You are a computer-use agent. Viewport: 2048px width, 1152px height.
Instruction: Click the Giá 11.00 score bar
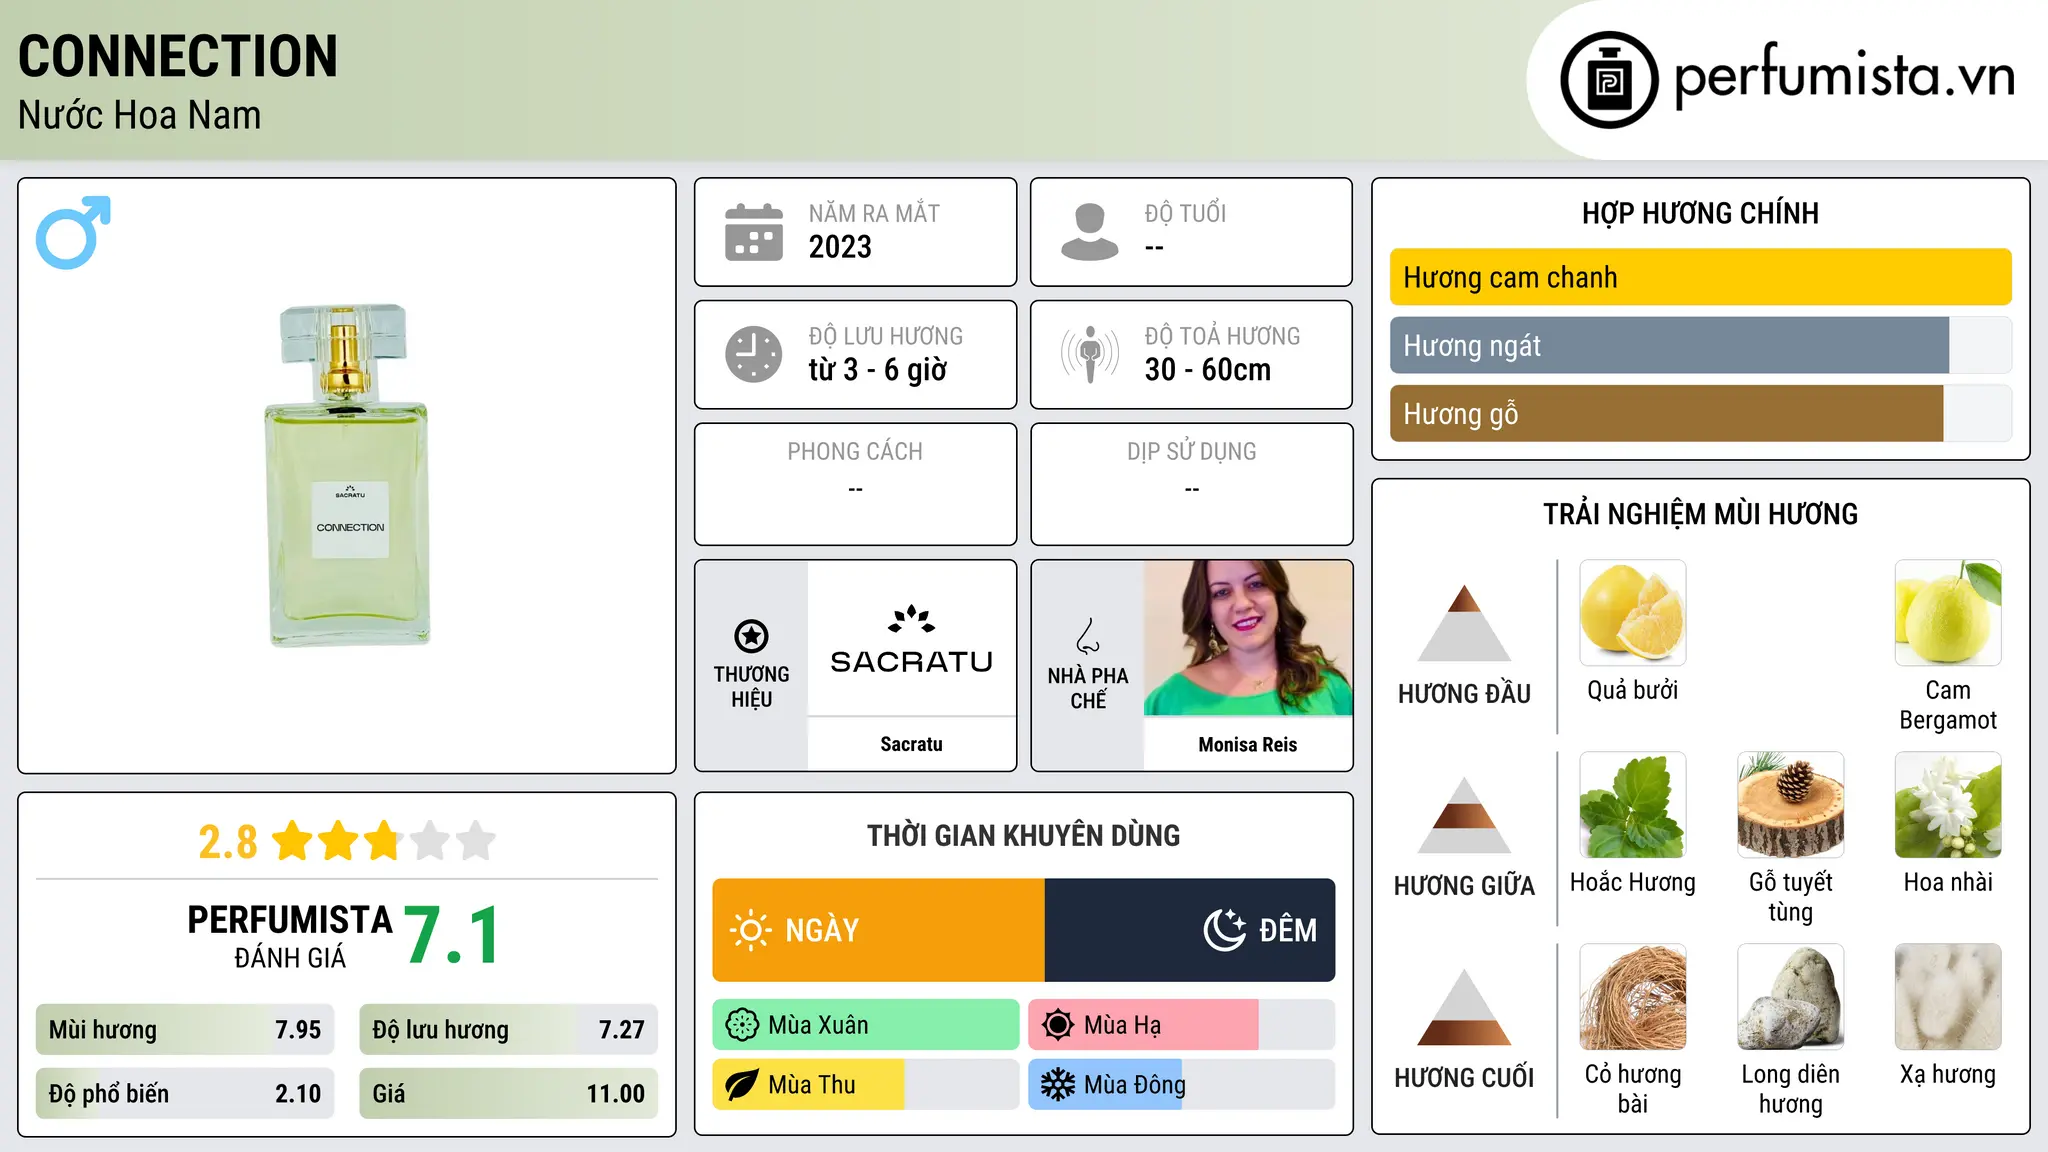(x=509, y=1093)
